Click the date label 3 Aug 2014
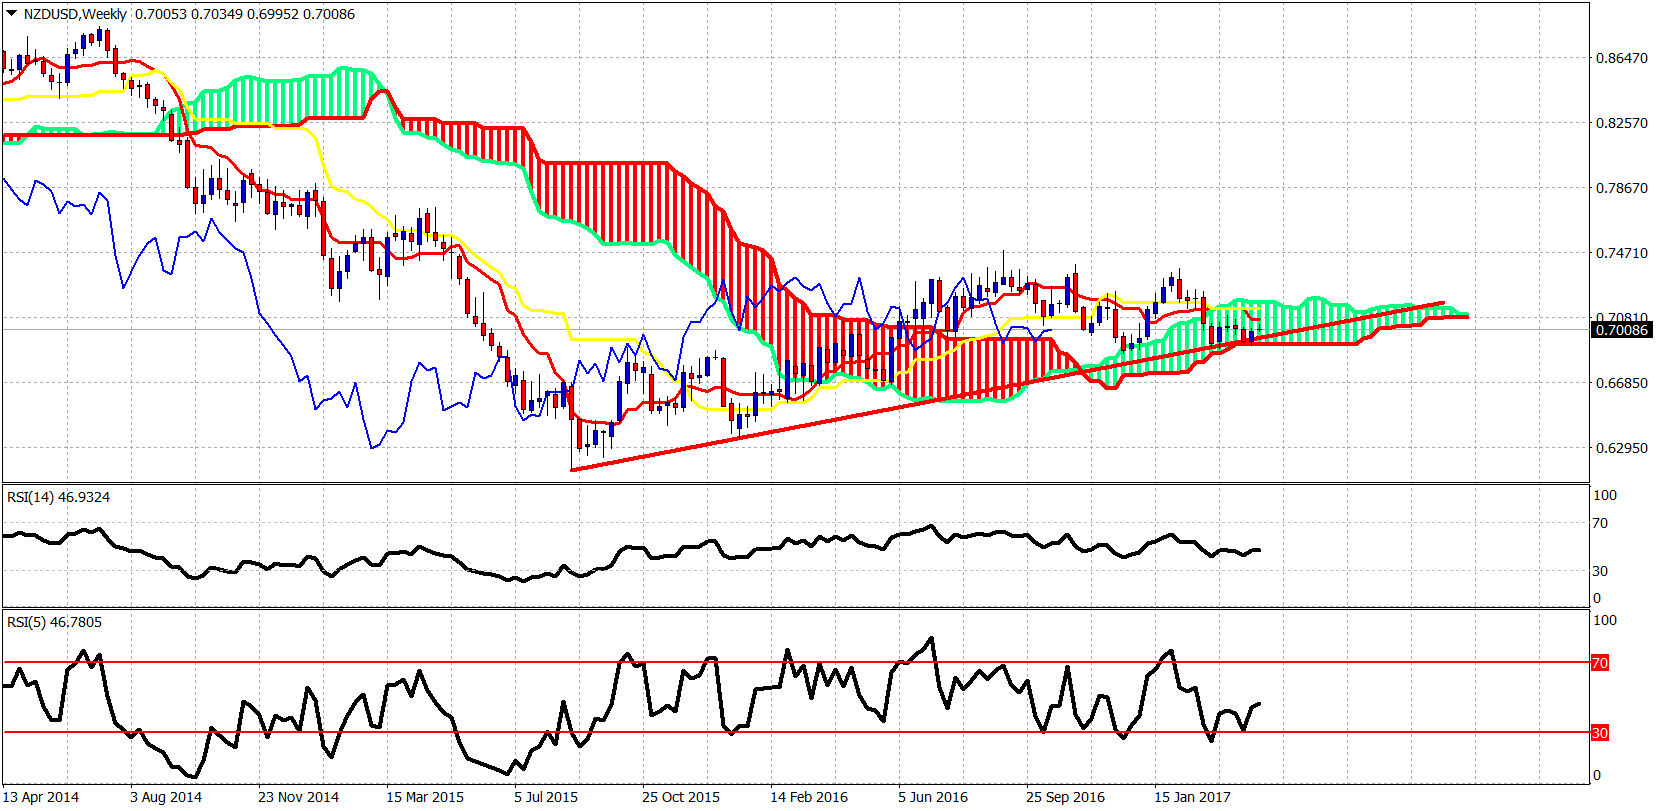1657x811 pixels. 166,797
